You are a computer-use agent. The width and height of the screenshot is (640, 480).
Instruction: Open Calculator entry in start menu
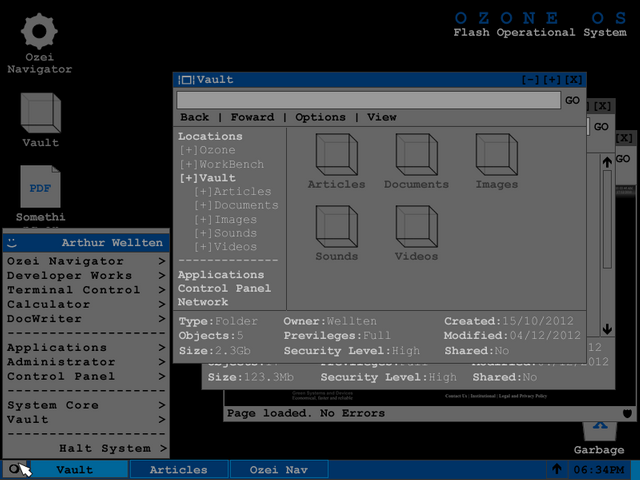(x=86, y=304)
